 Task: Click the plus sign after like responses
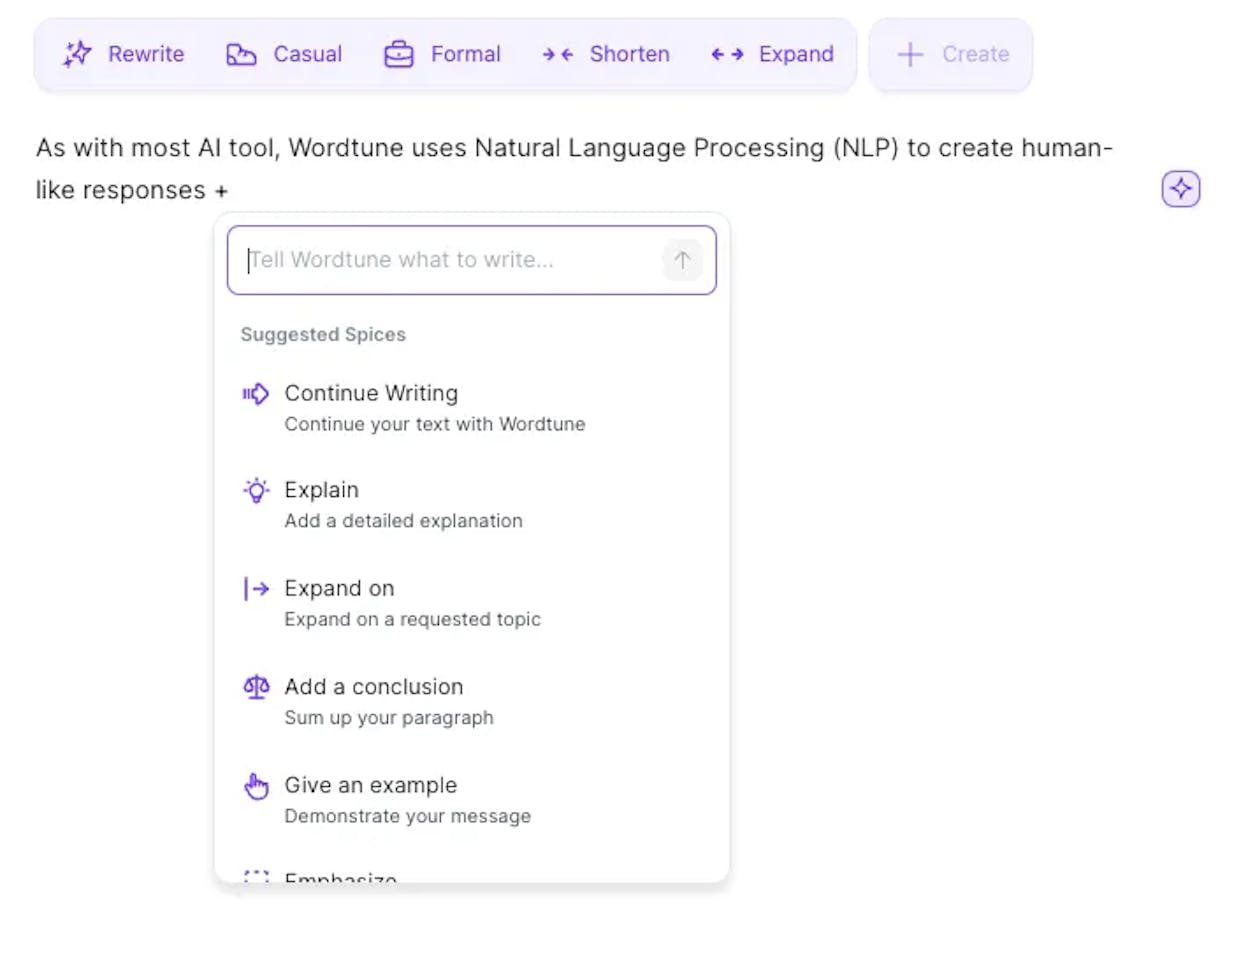tap(221, 191)
